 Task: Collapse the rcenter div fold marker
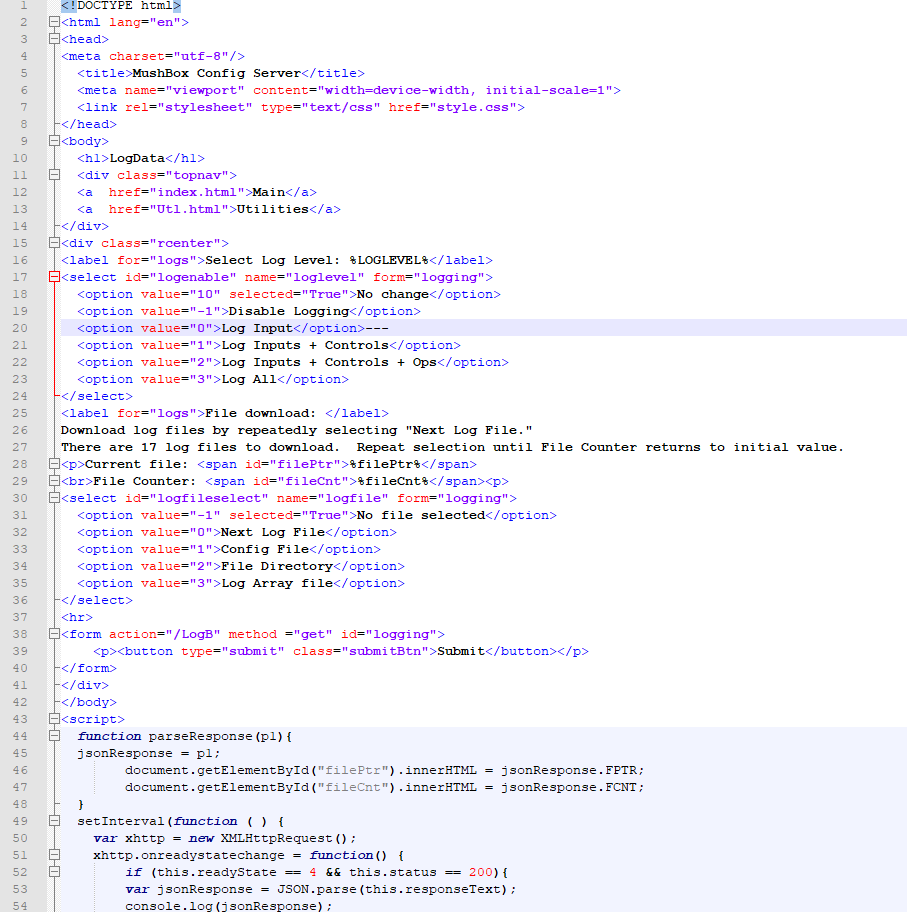click(x=53, y=243)
